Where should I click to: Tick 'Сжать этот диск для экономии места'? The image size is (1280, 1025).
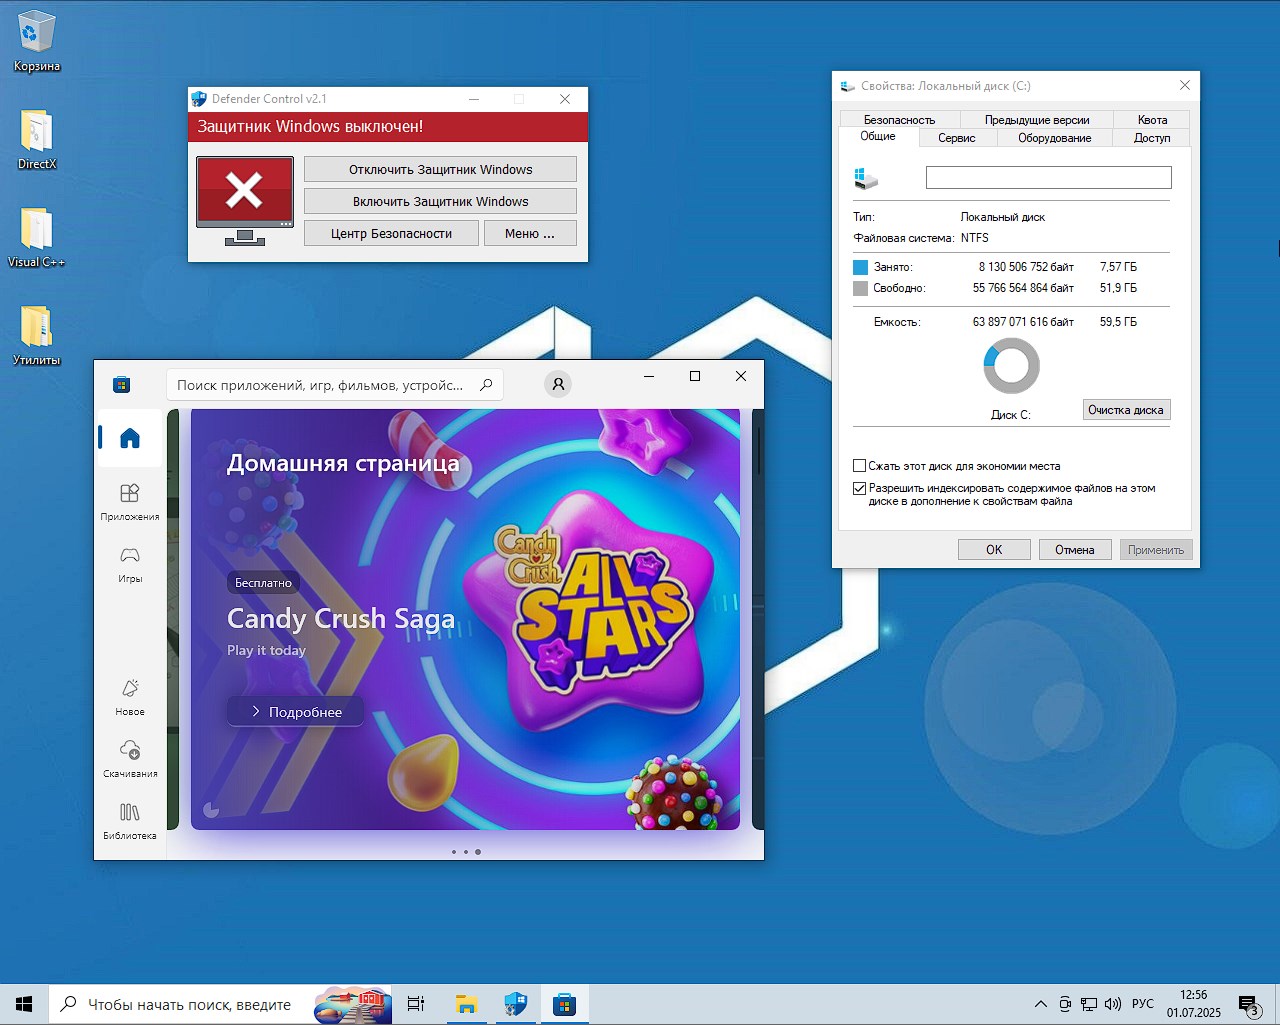[x=859, y=466]
